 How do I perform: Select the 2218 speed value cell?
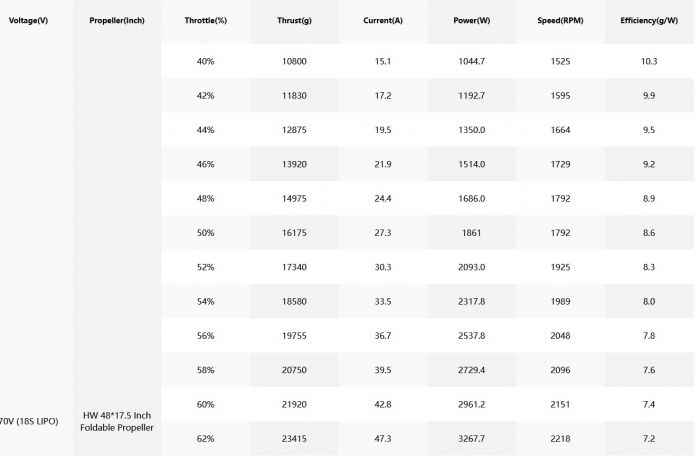click(x=559, y=438)
